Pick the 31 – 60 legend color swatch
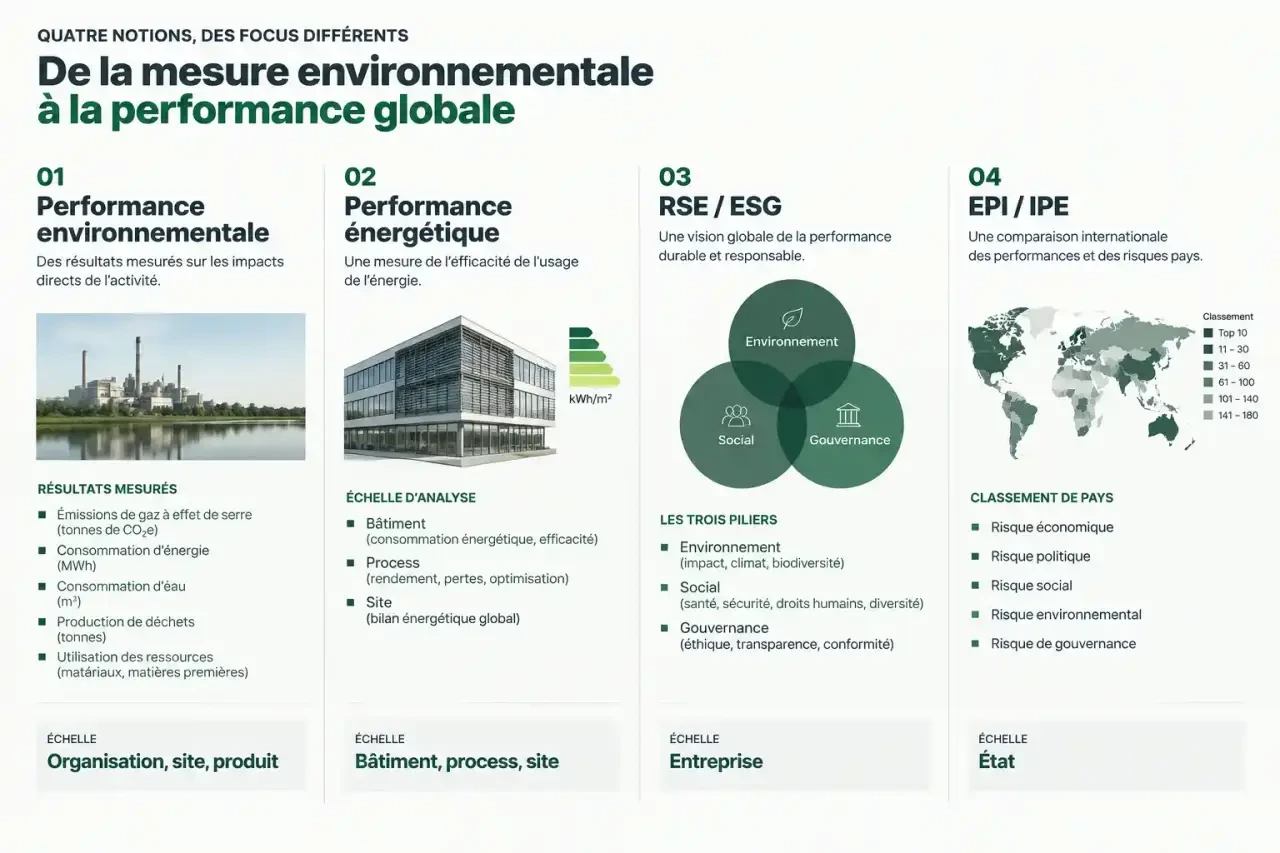The width and height of the screenshot is (1280, 853). 1208,366
